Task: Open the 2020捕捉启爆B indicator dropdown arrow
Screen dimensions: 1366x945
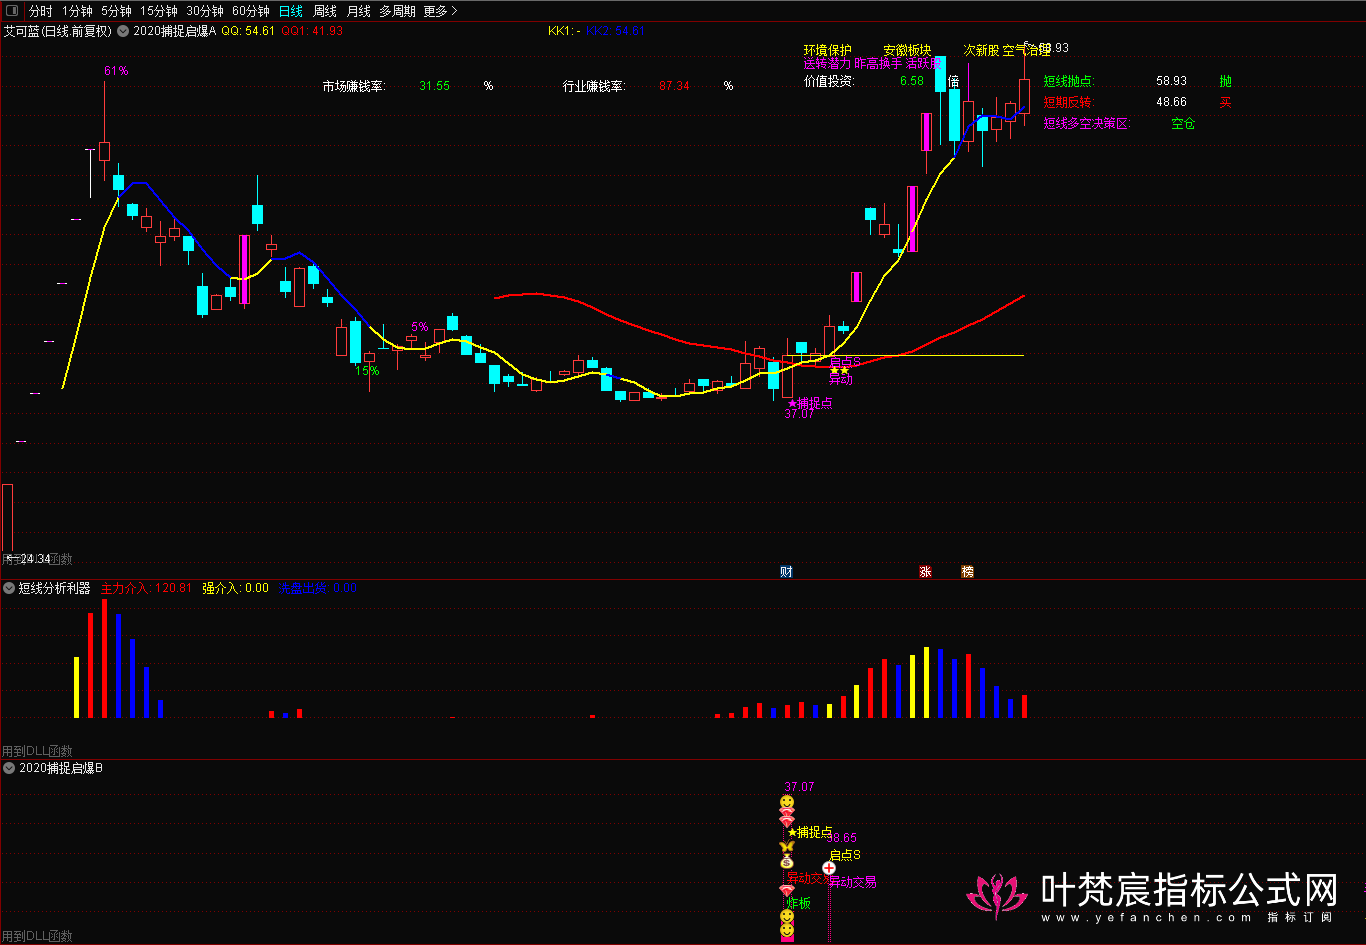Action: [9, 768]
